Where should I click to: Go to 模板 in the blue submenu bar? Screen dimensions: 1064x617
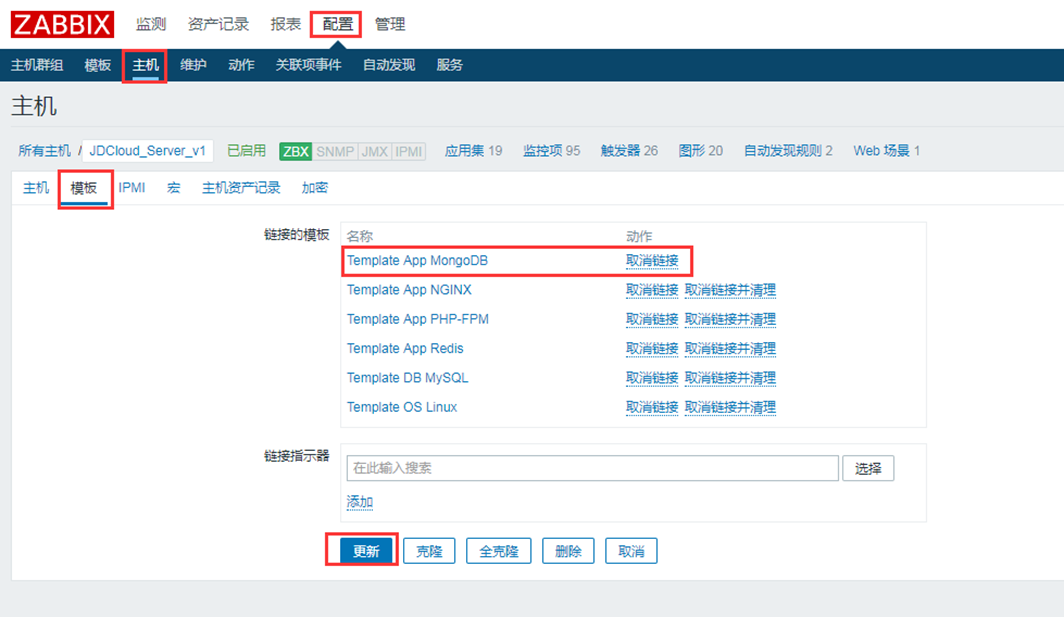point(98,65)
